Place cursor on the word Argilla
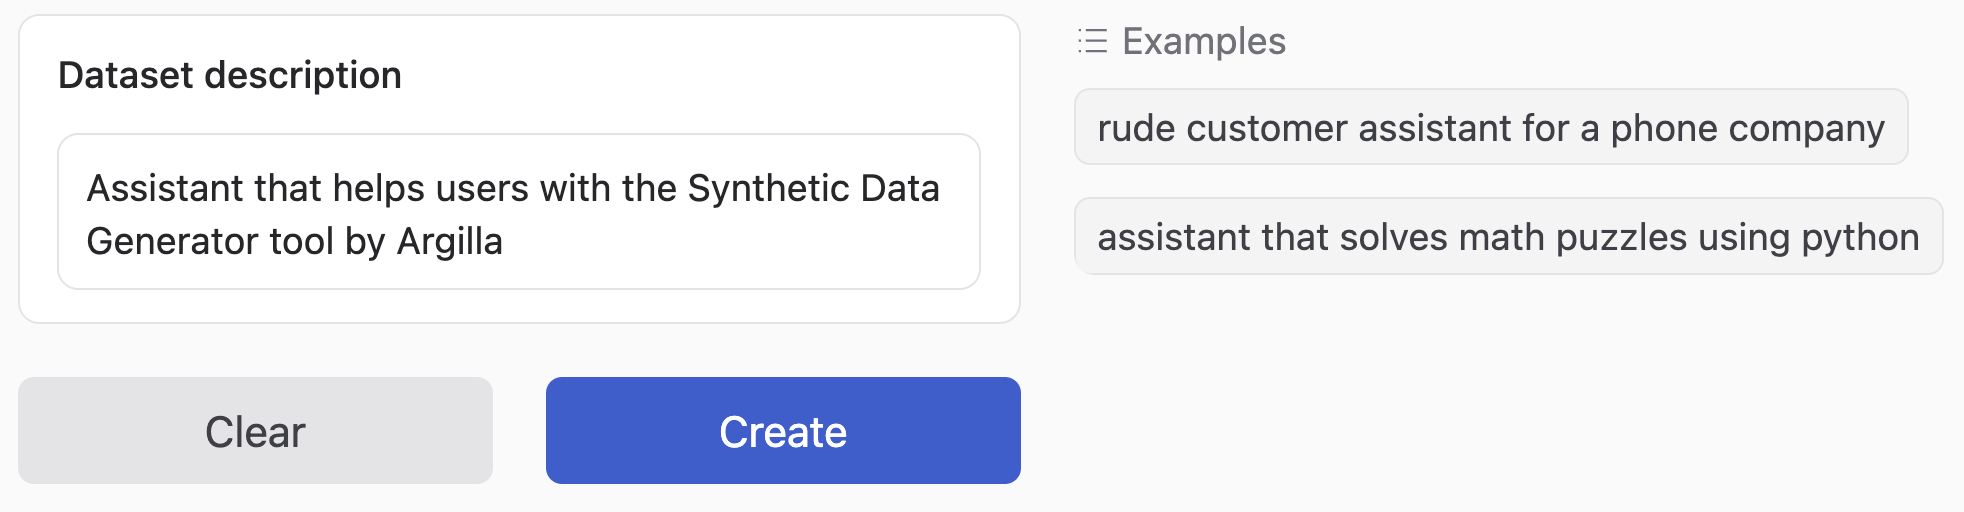This screenshot has height=512, width=1964. point(449,242)
